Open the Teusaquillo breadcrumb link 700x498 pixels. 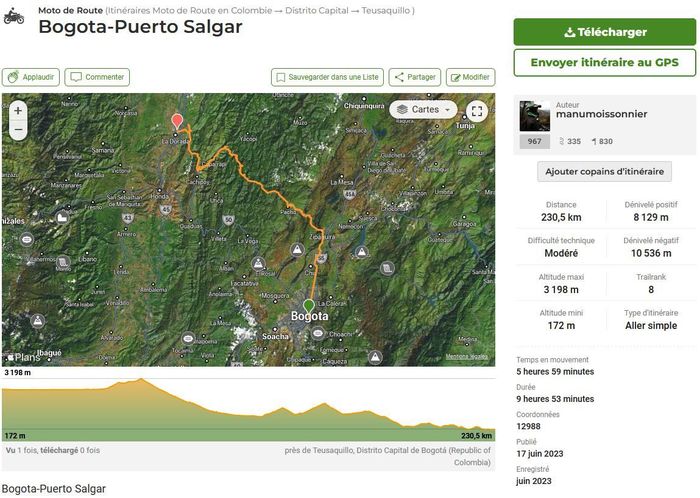click(388, 10)
